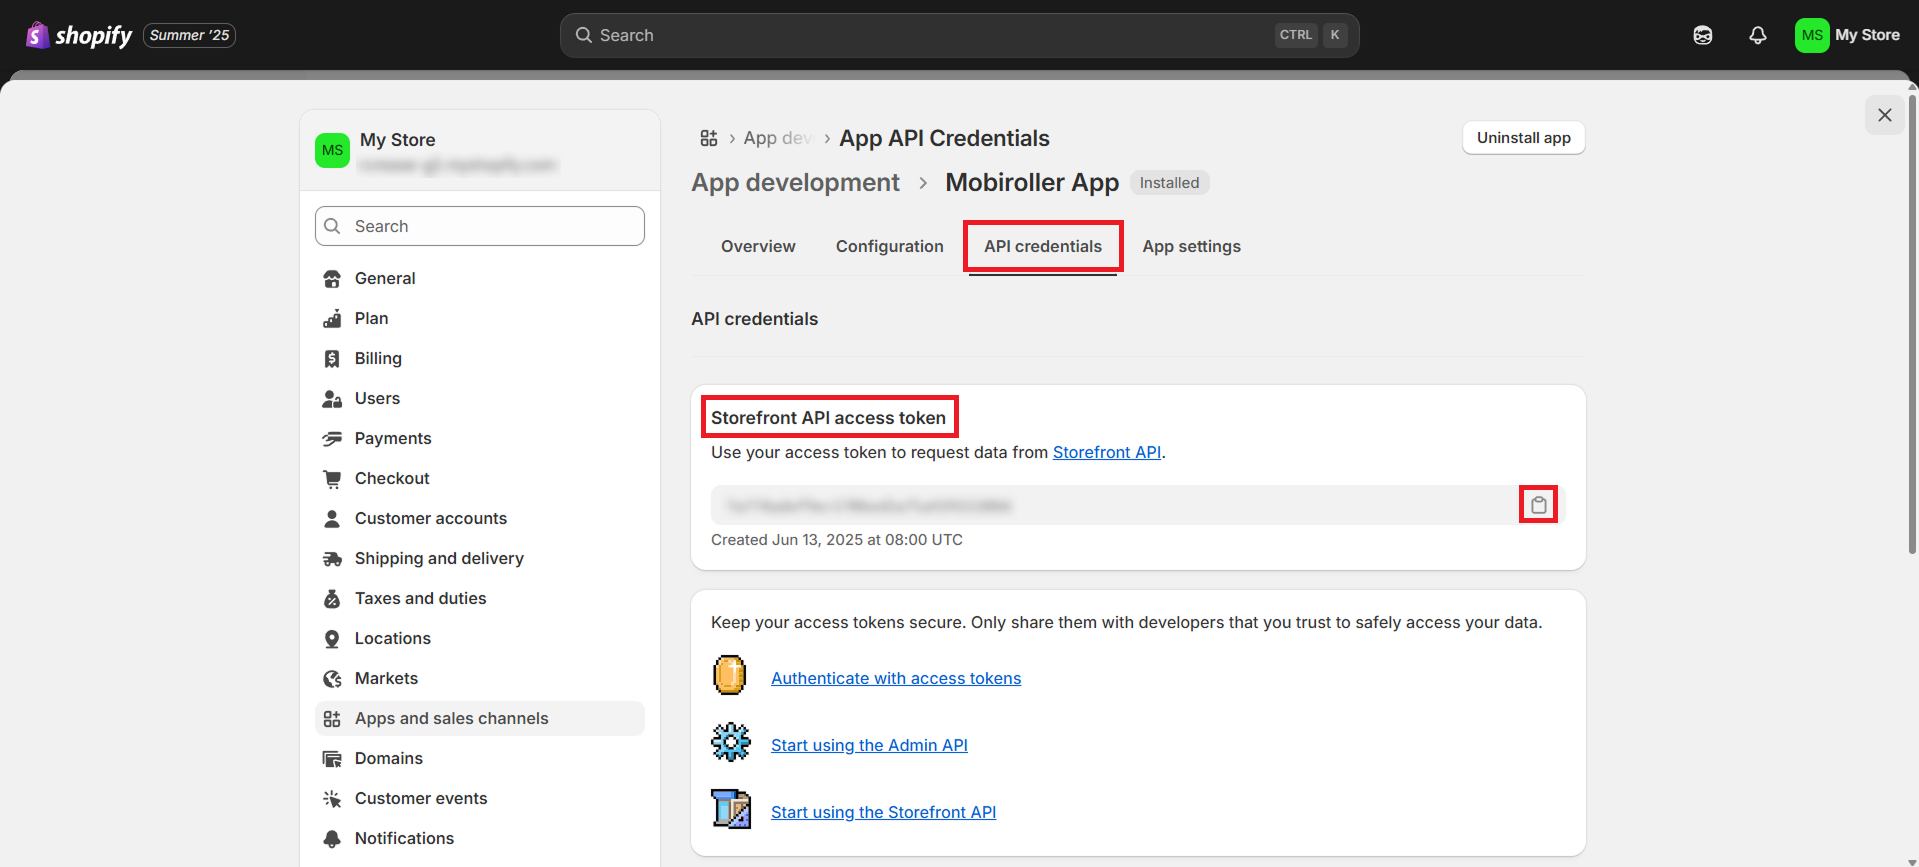Open General settings
Image resolution: width=1919 pixels, height=867 pixels.
[x=480, y=278]
